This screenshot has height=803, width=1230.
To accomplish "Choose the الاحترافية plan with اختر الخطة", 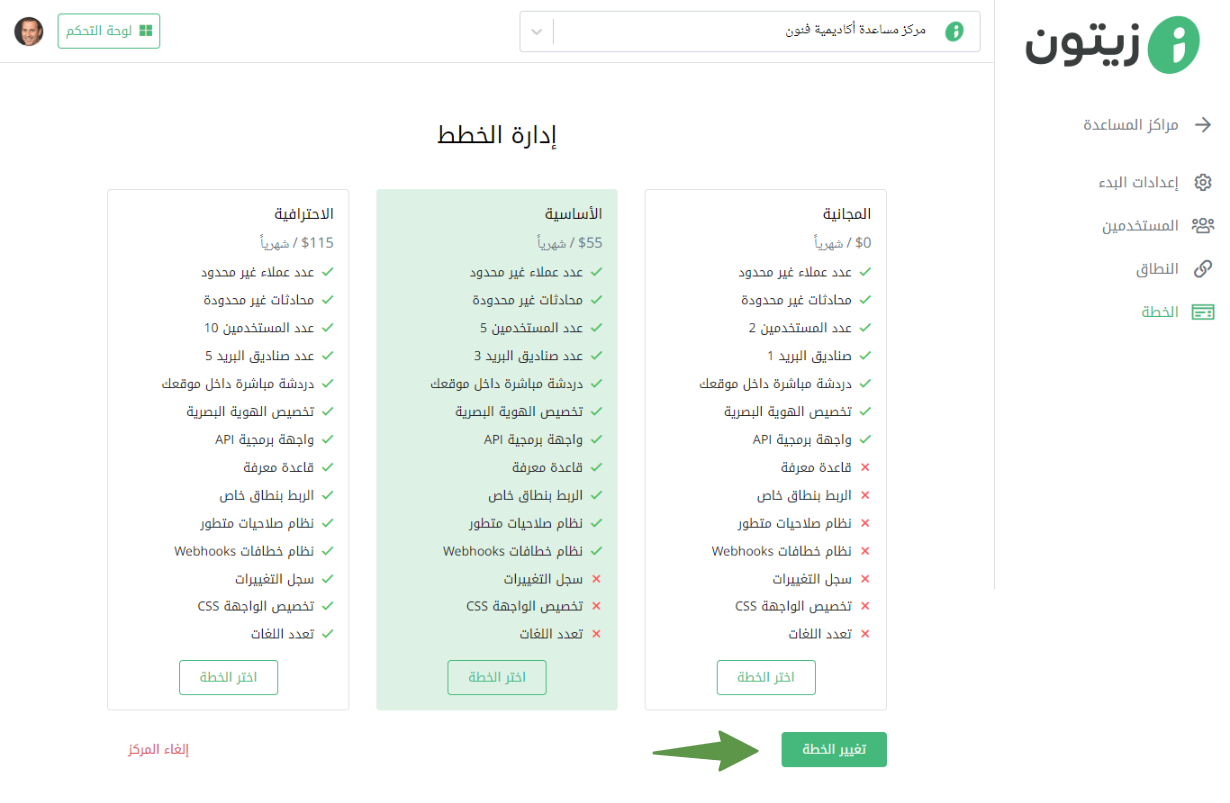I will tap(228, 677).
